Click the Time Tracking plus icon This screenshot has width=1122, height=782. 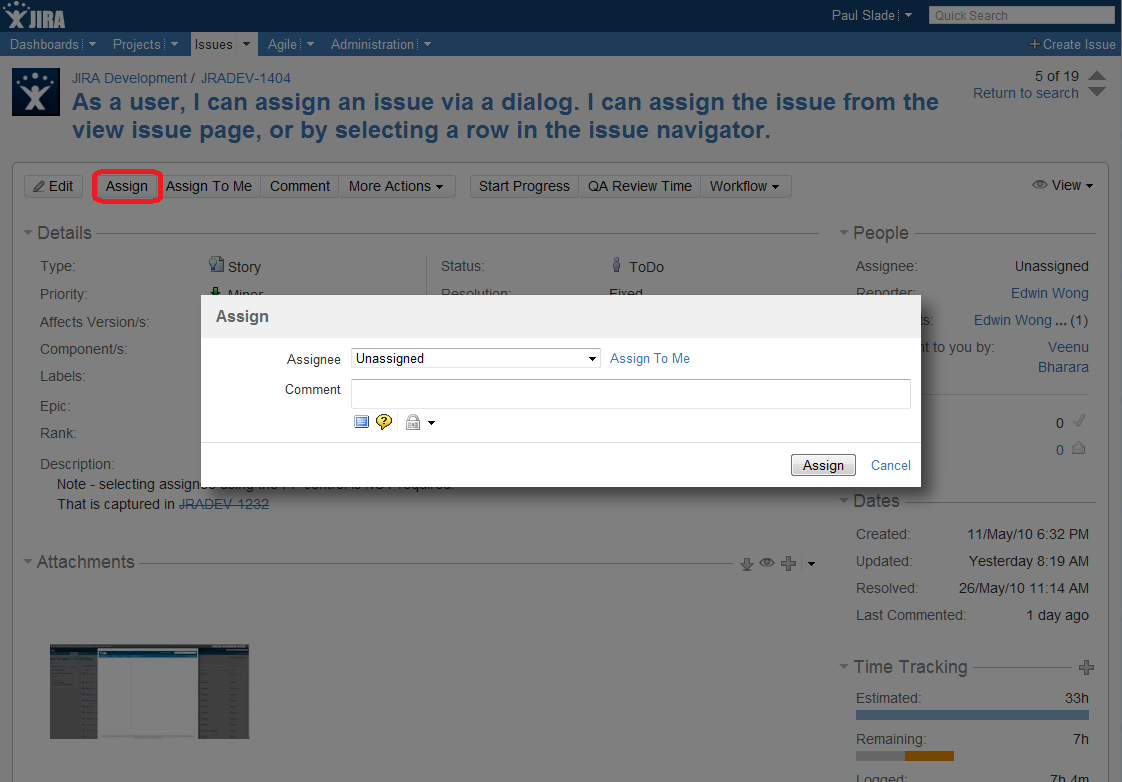coord(1086,668)
